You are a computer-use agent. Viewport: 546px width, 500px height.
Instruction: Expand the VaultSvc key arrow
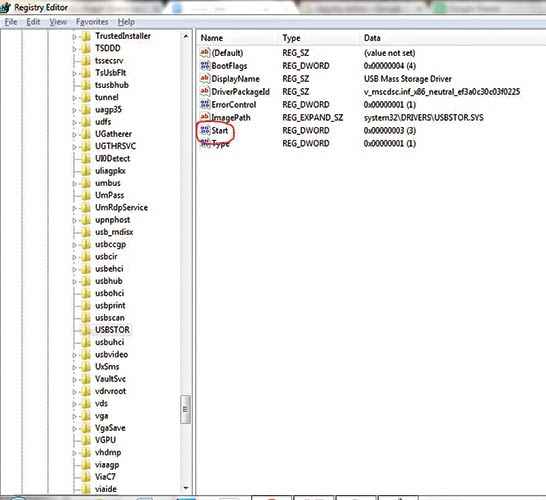pyautogui.click(x=74, y=379)
